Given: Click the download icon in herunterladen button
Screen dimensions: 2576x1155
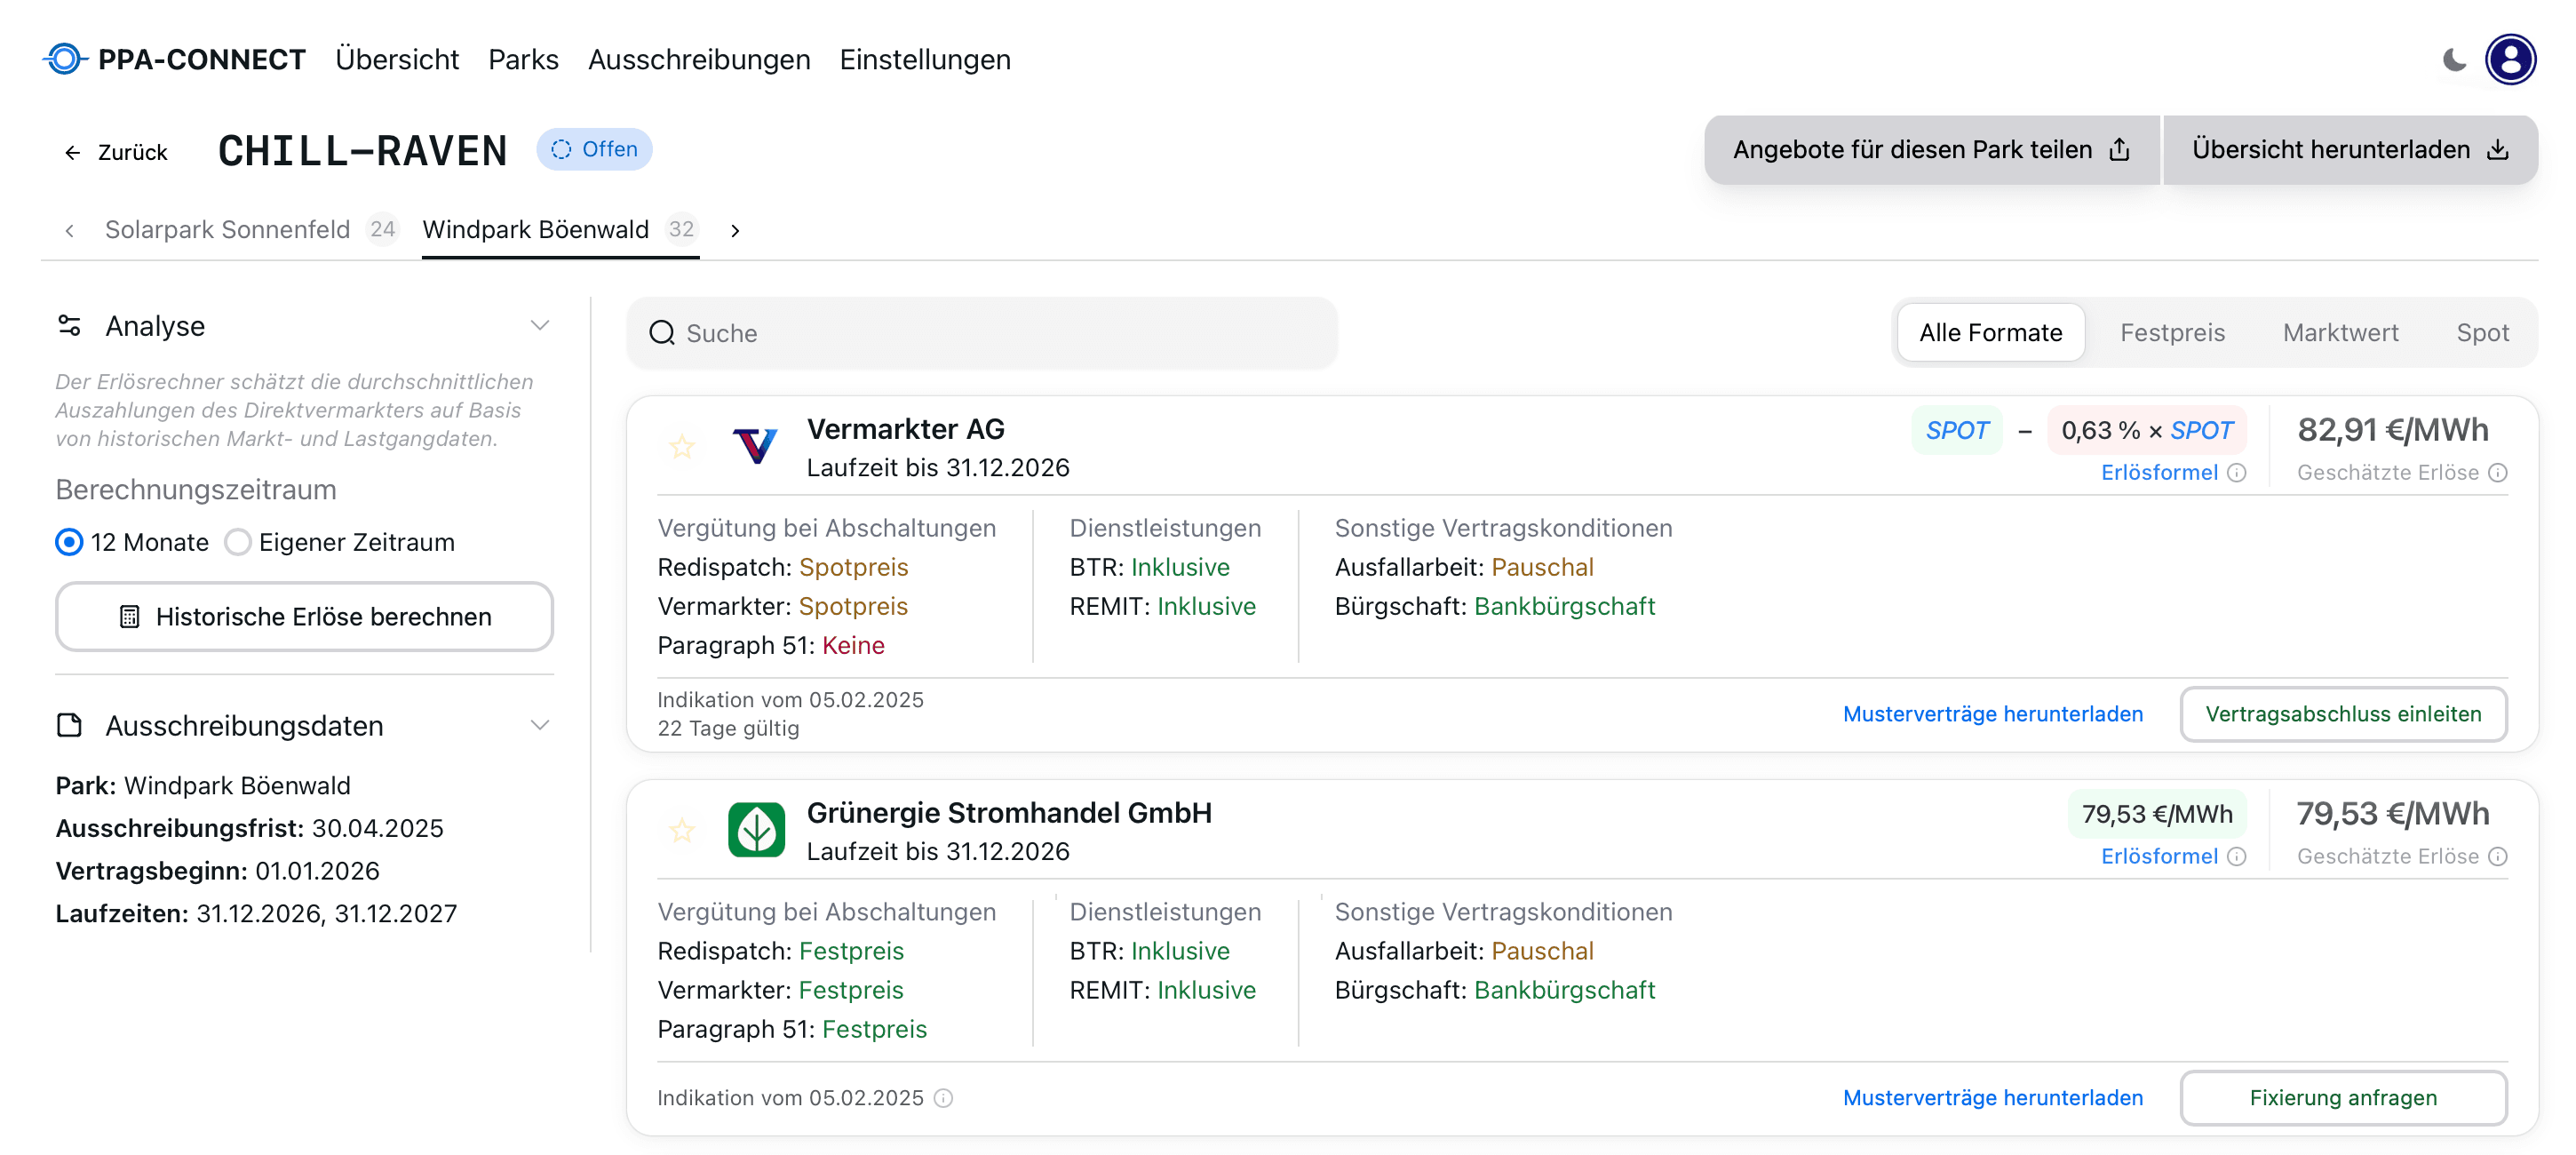Looking at the screenshot, I should [x=2498, y=149].
